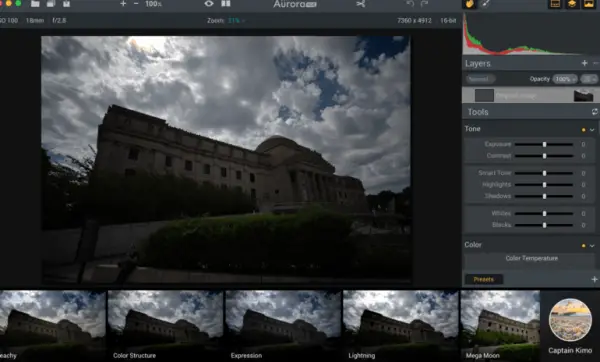Click the zoom out minus icon

pyautogui.click(x=136, y=3)
